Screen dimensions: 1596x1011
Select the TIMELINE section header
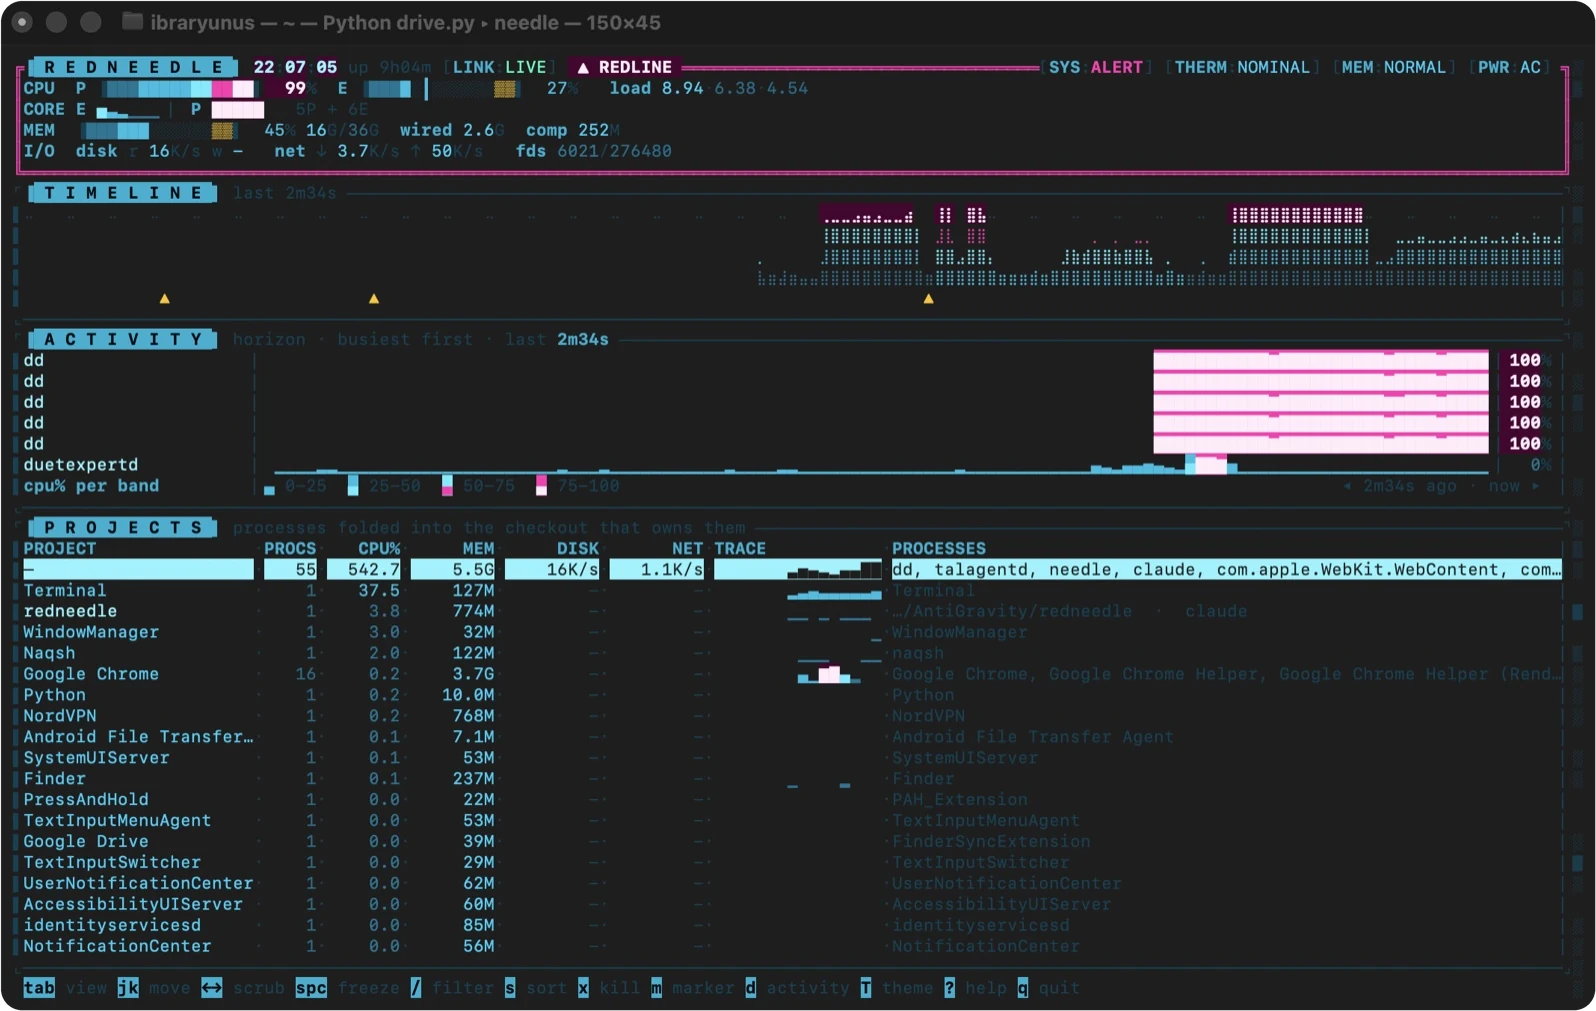(123, 193)
